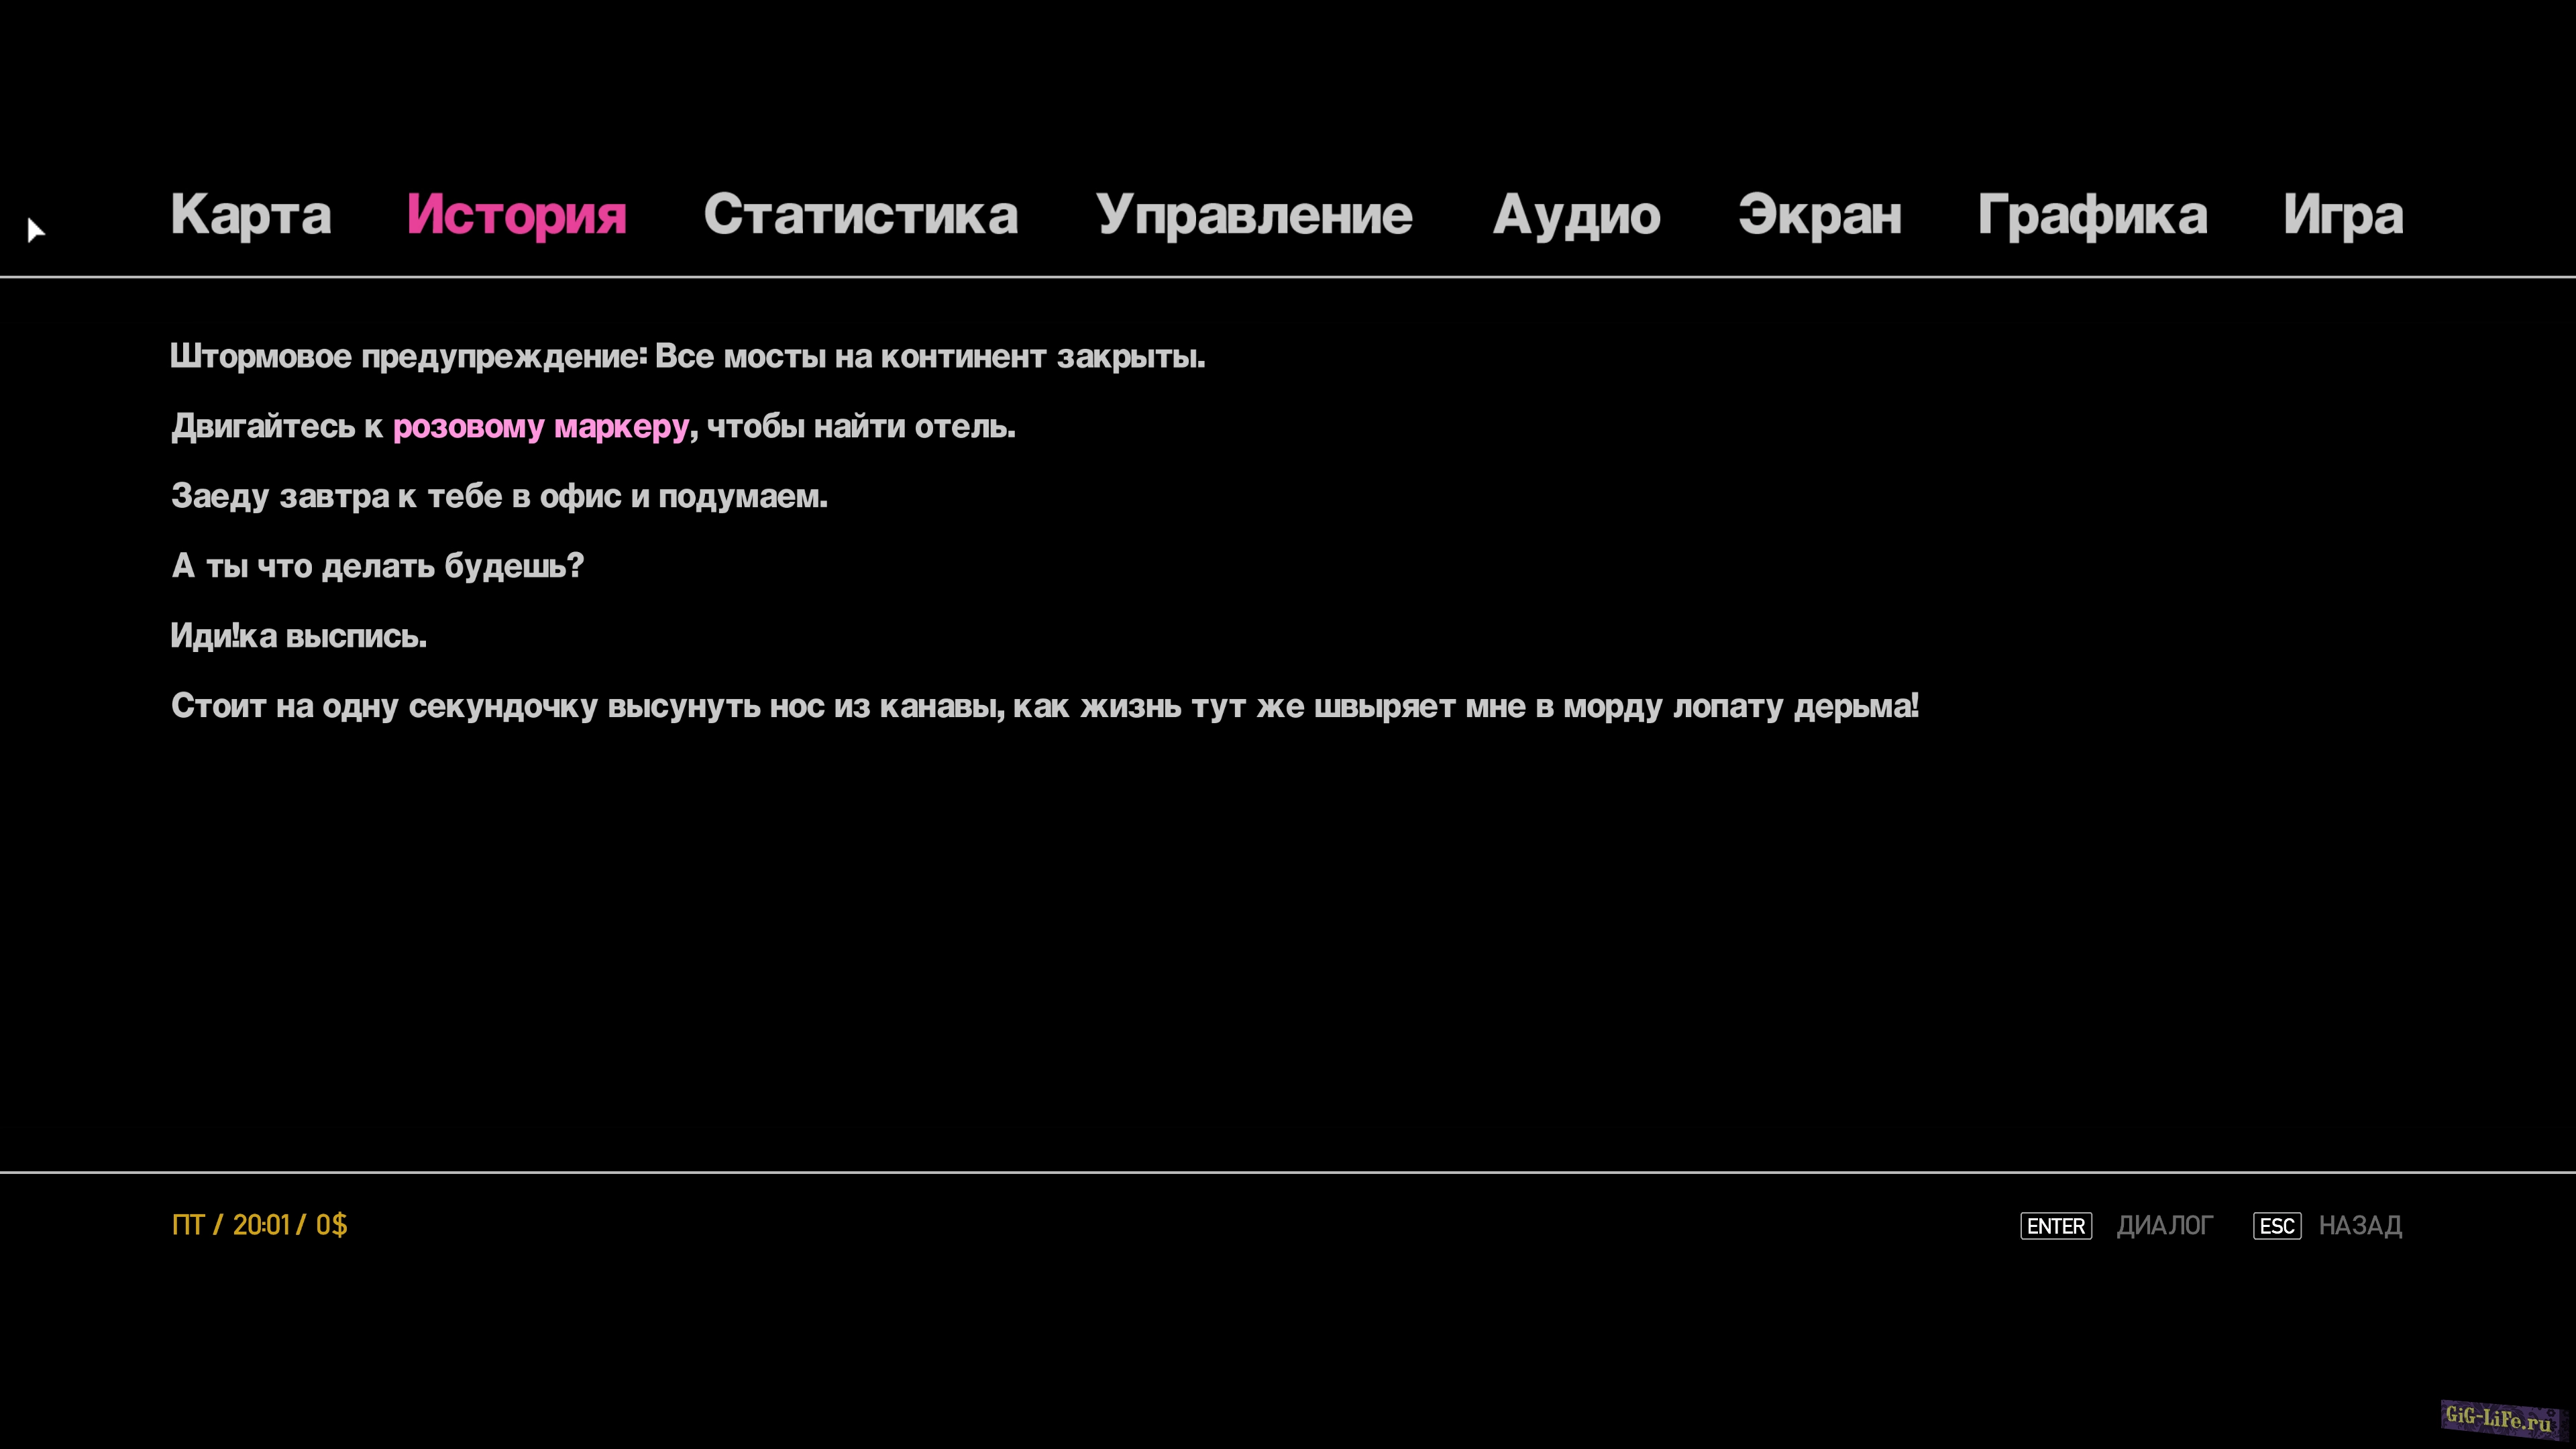Click the day/time/money status text
Viewport: 2576px width, 1449px height.
pos(259,1225)
